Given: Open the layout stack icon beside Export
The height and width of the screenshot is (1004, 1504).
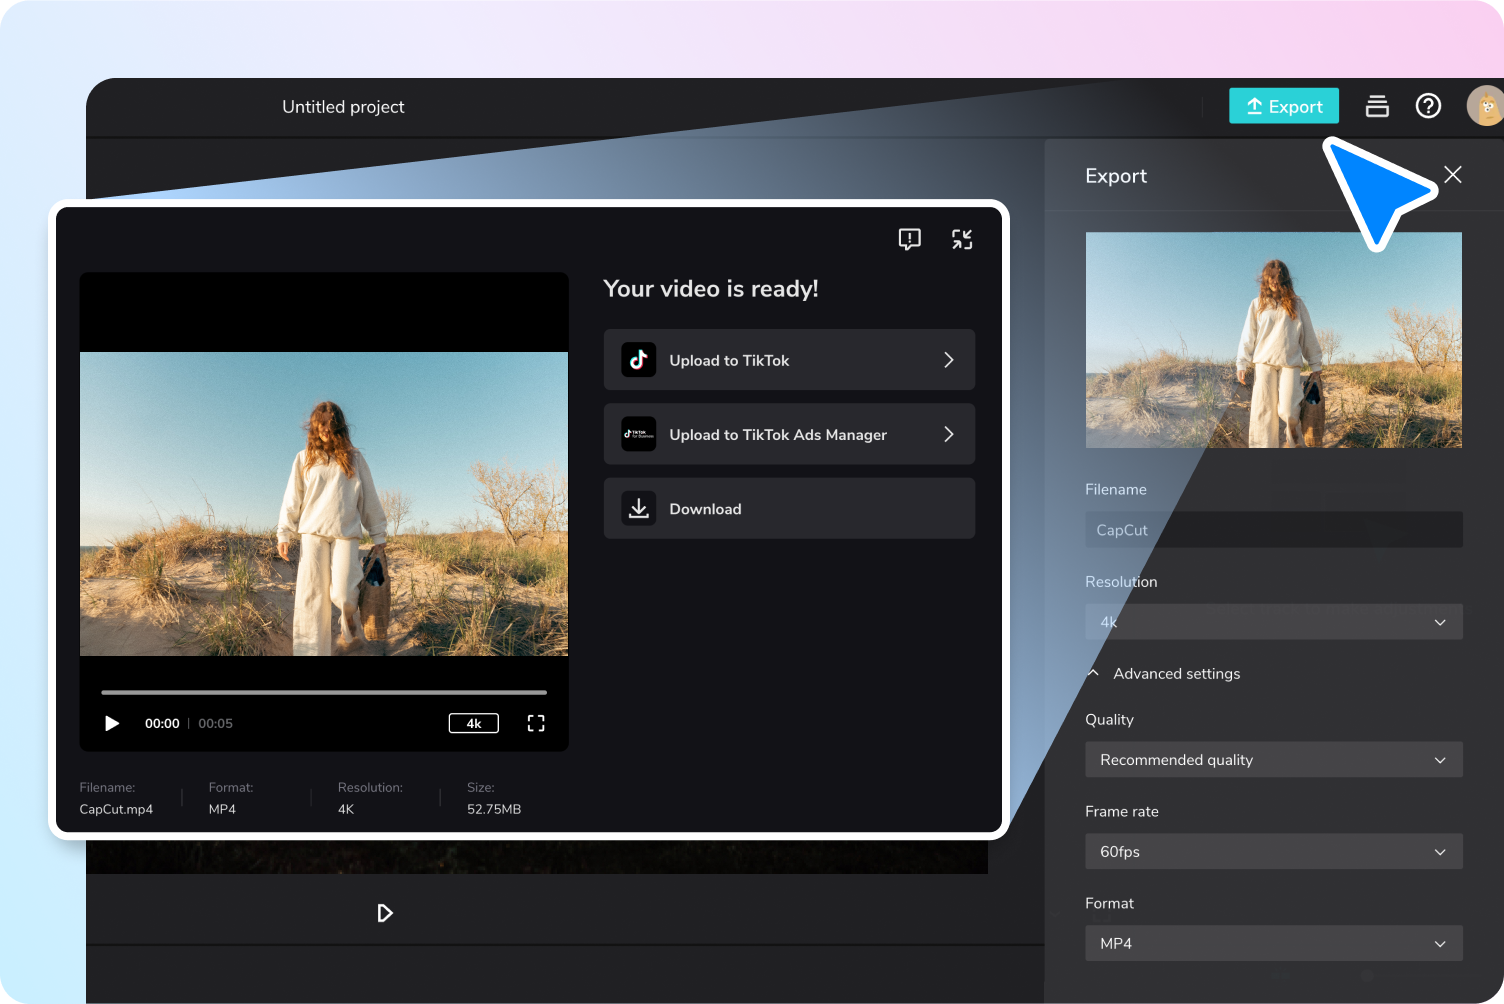Looking at the screenshot, I should (1377, 106).
